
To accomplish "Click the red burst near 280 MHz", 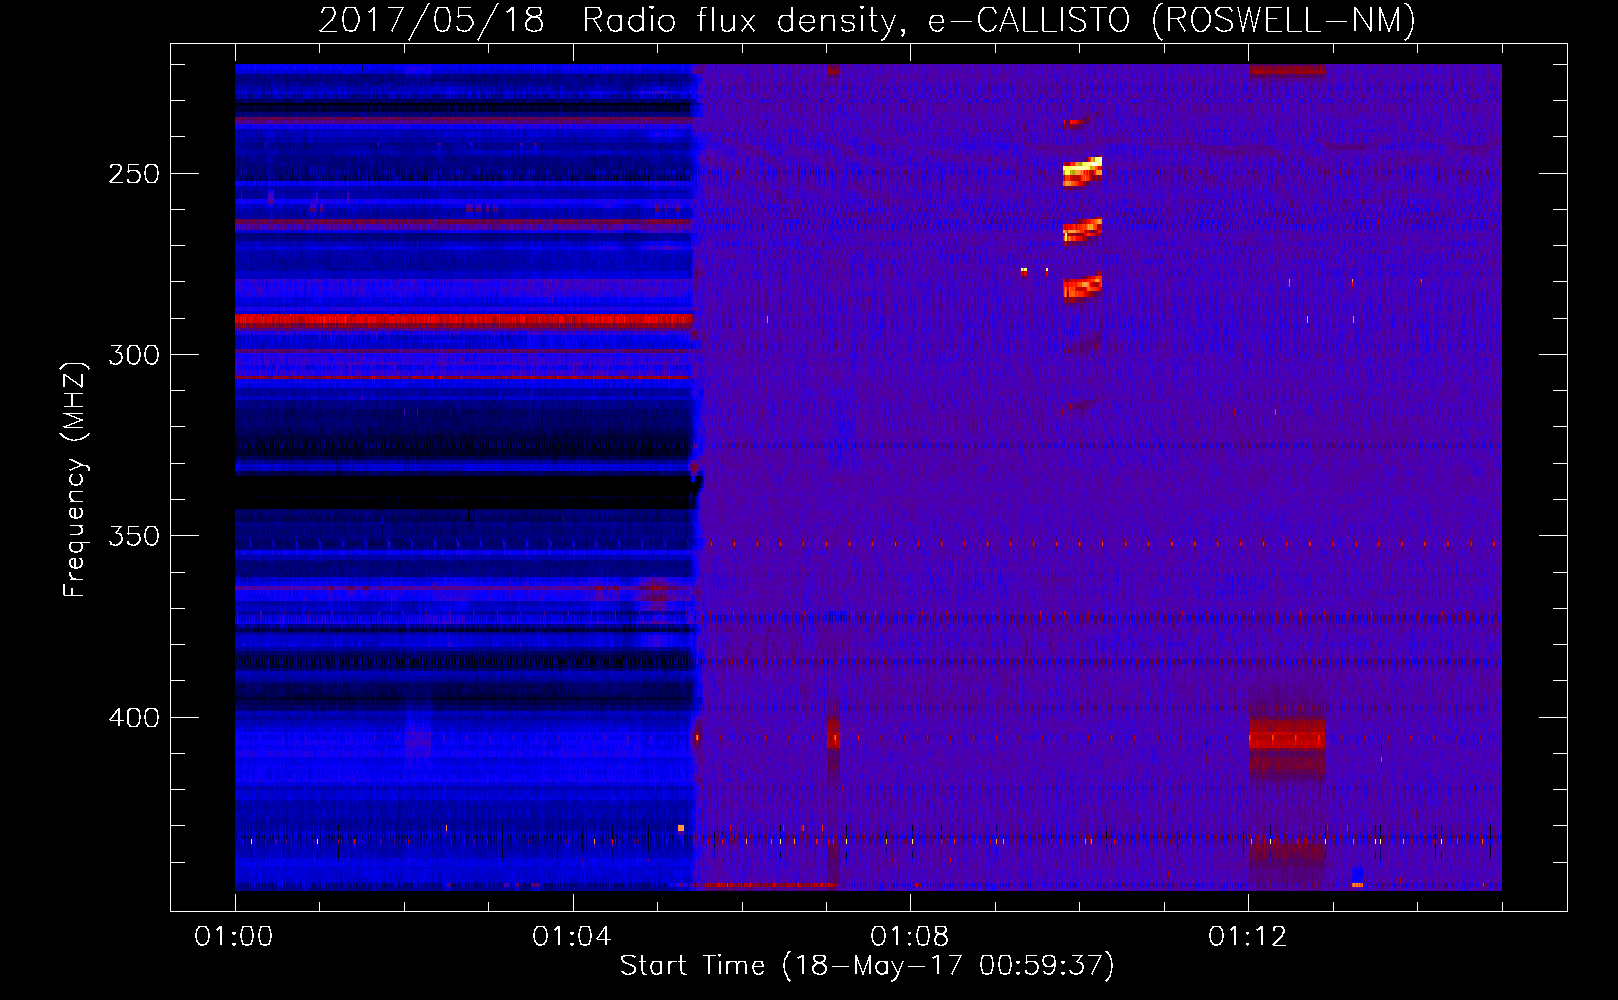I will pyautogui.click(x=1082, y=288).
